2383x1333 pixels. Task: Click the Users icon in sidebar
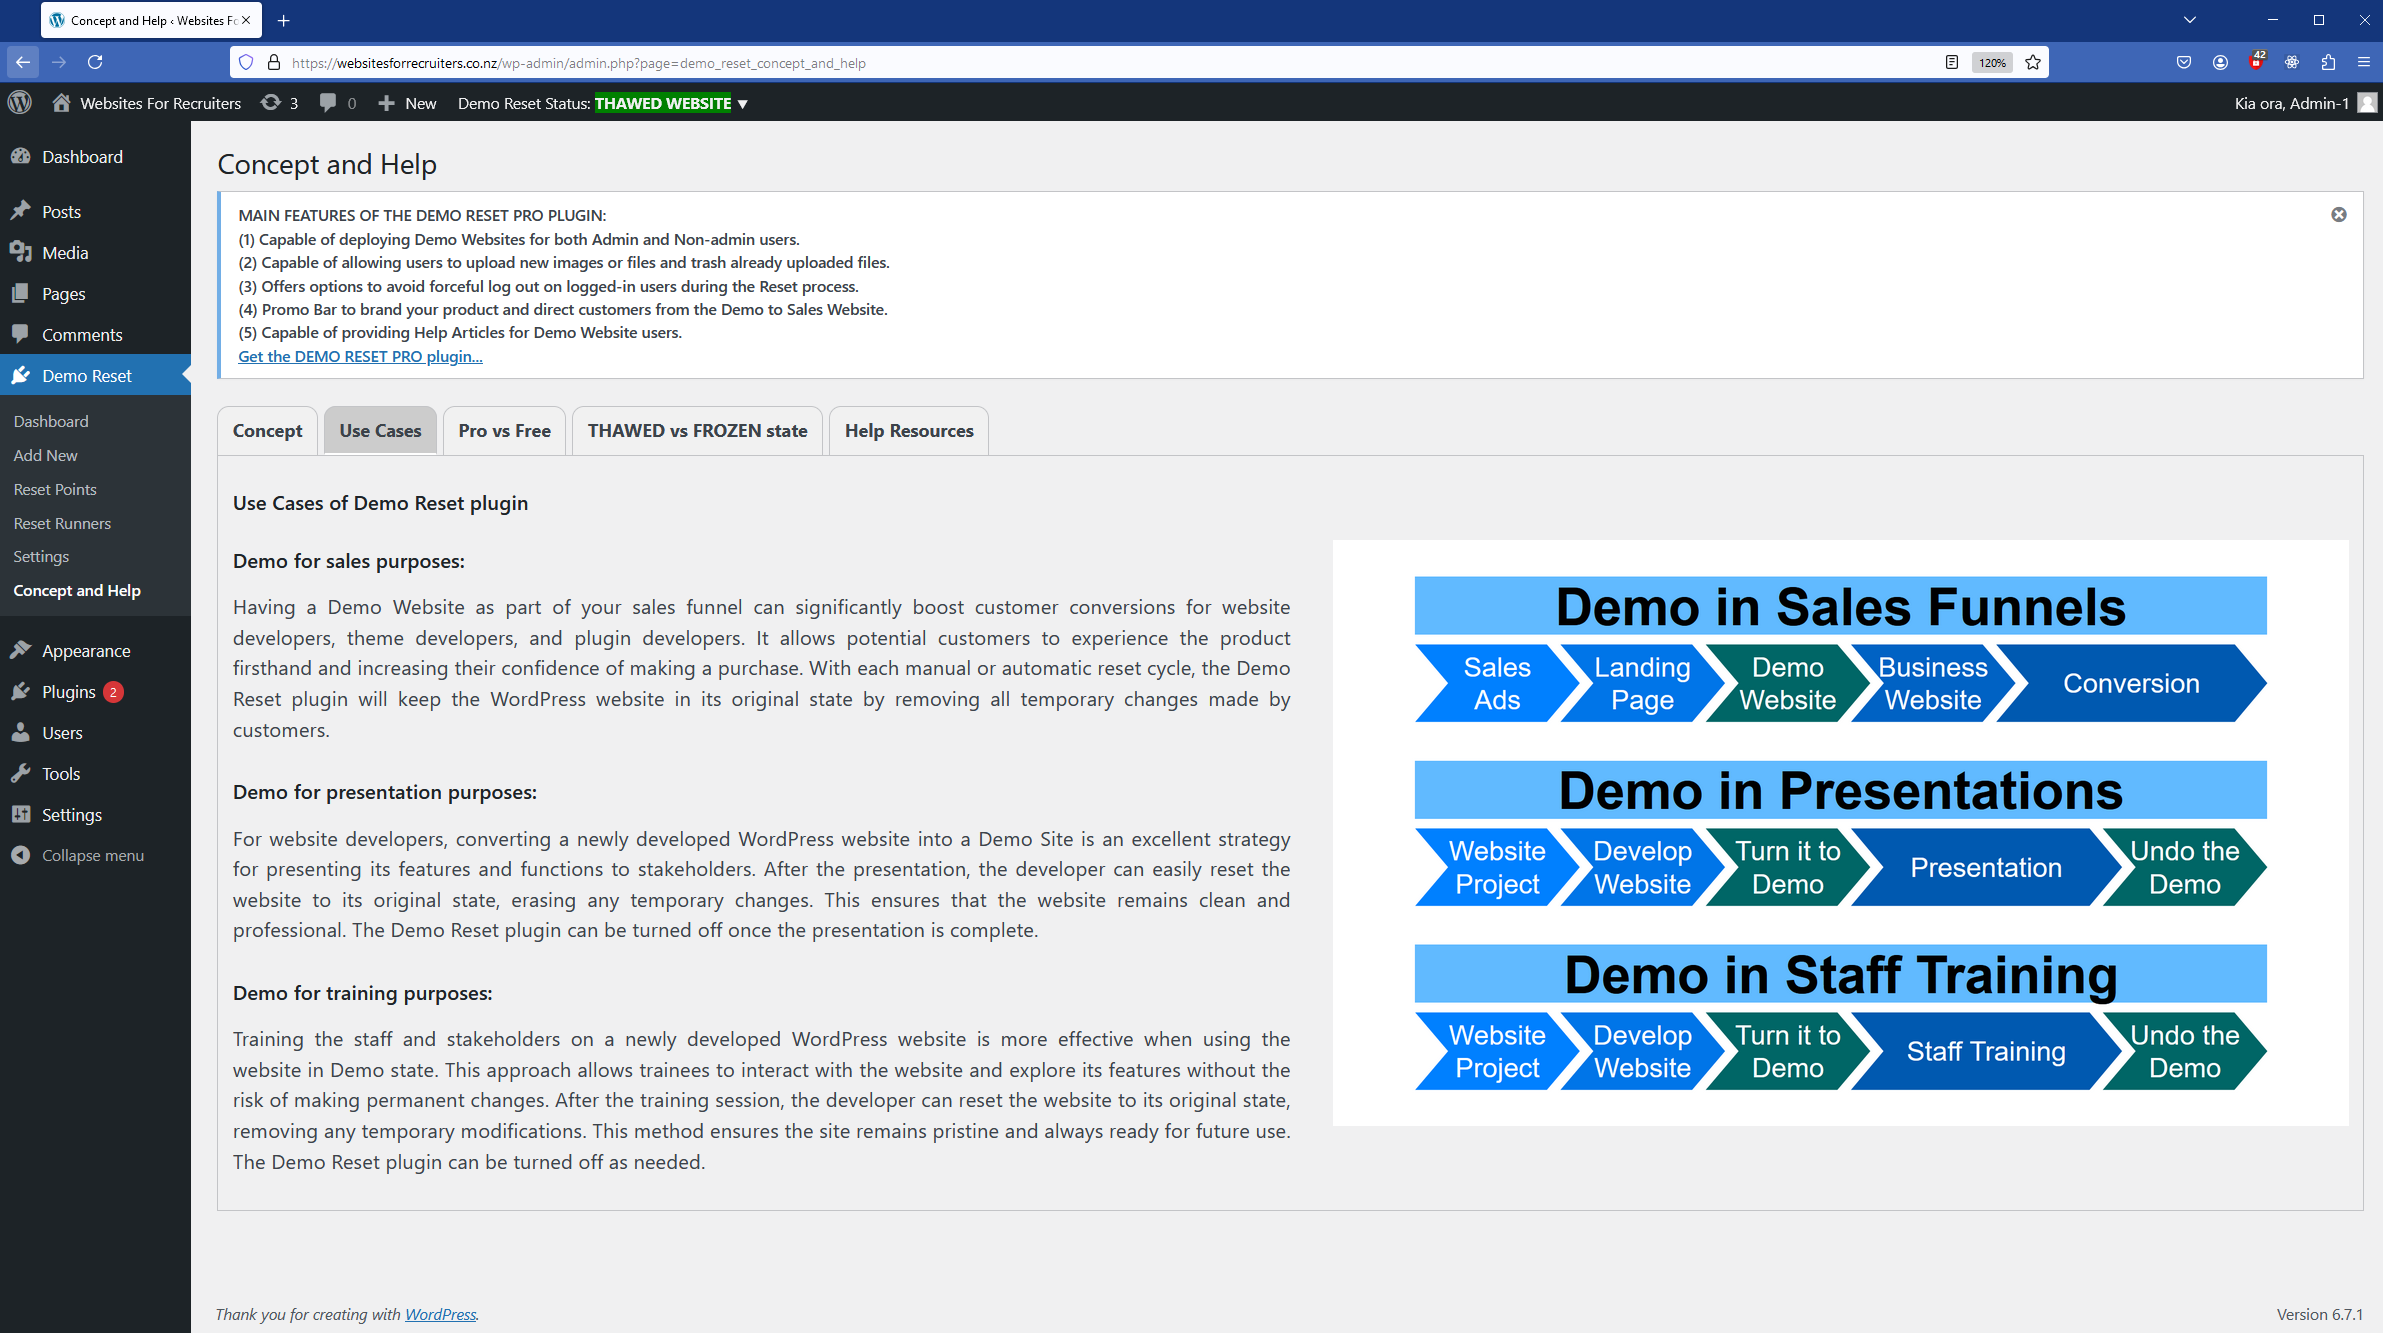pos(21,732)
